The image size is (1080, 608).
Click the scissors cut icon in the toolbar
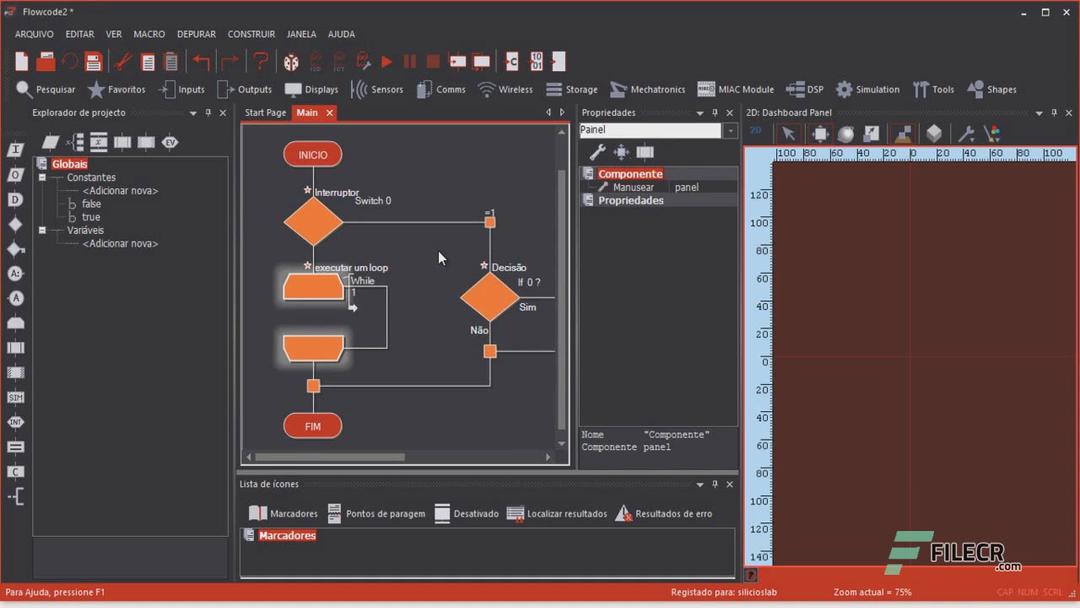coord(124,60)
